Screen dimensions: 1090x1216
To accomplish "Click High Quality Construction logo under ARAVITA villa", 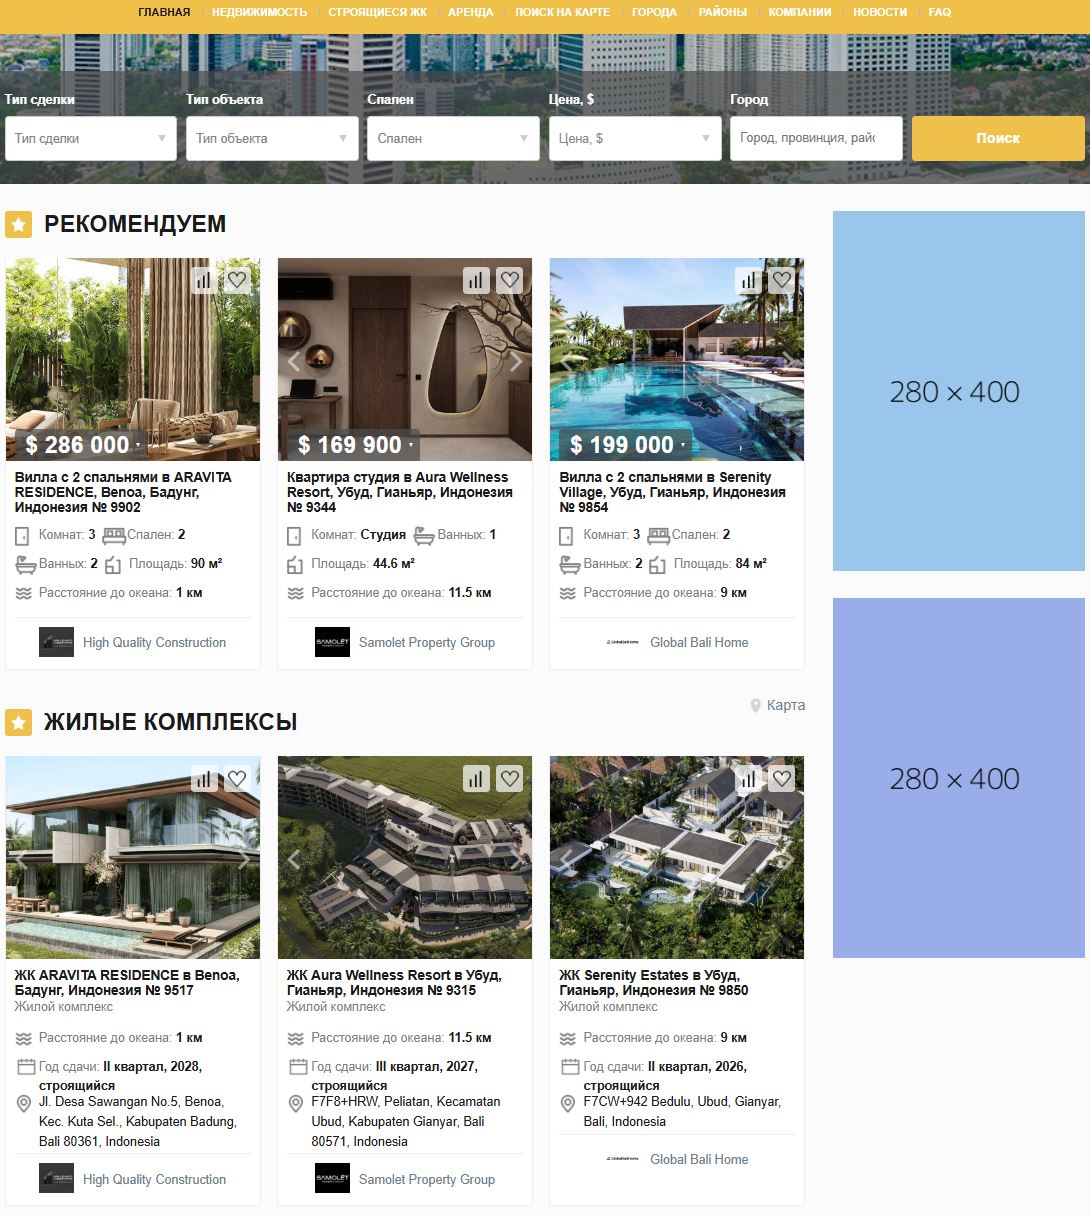I will [56, 642].
